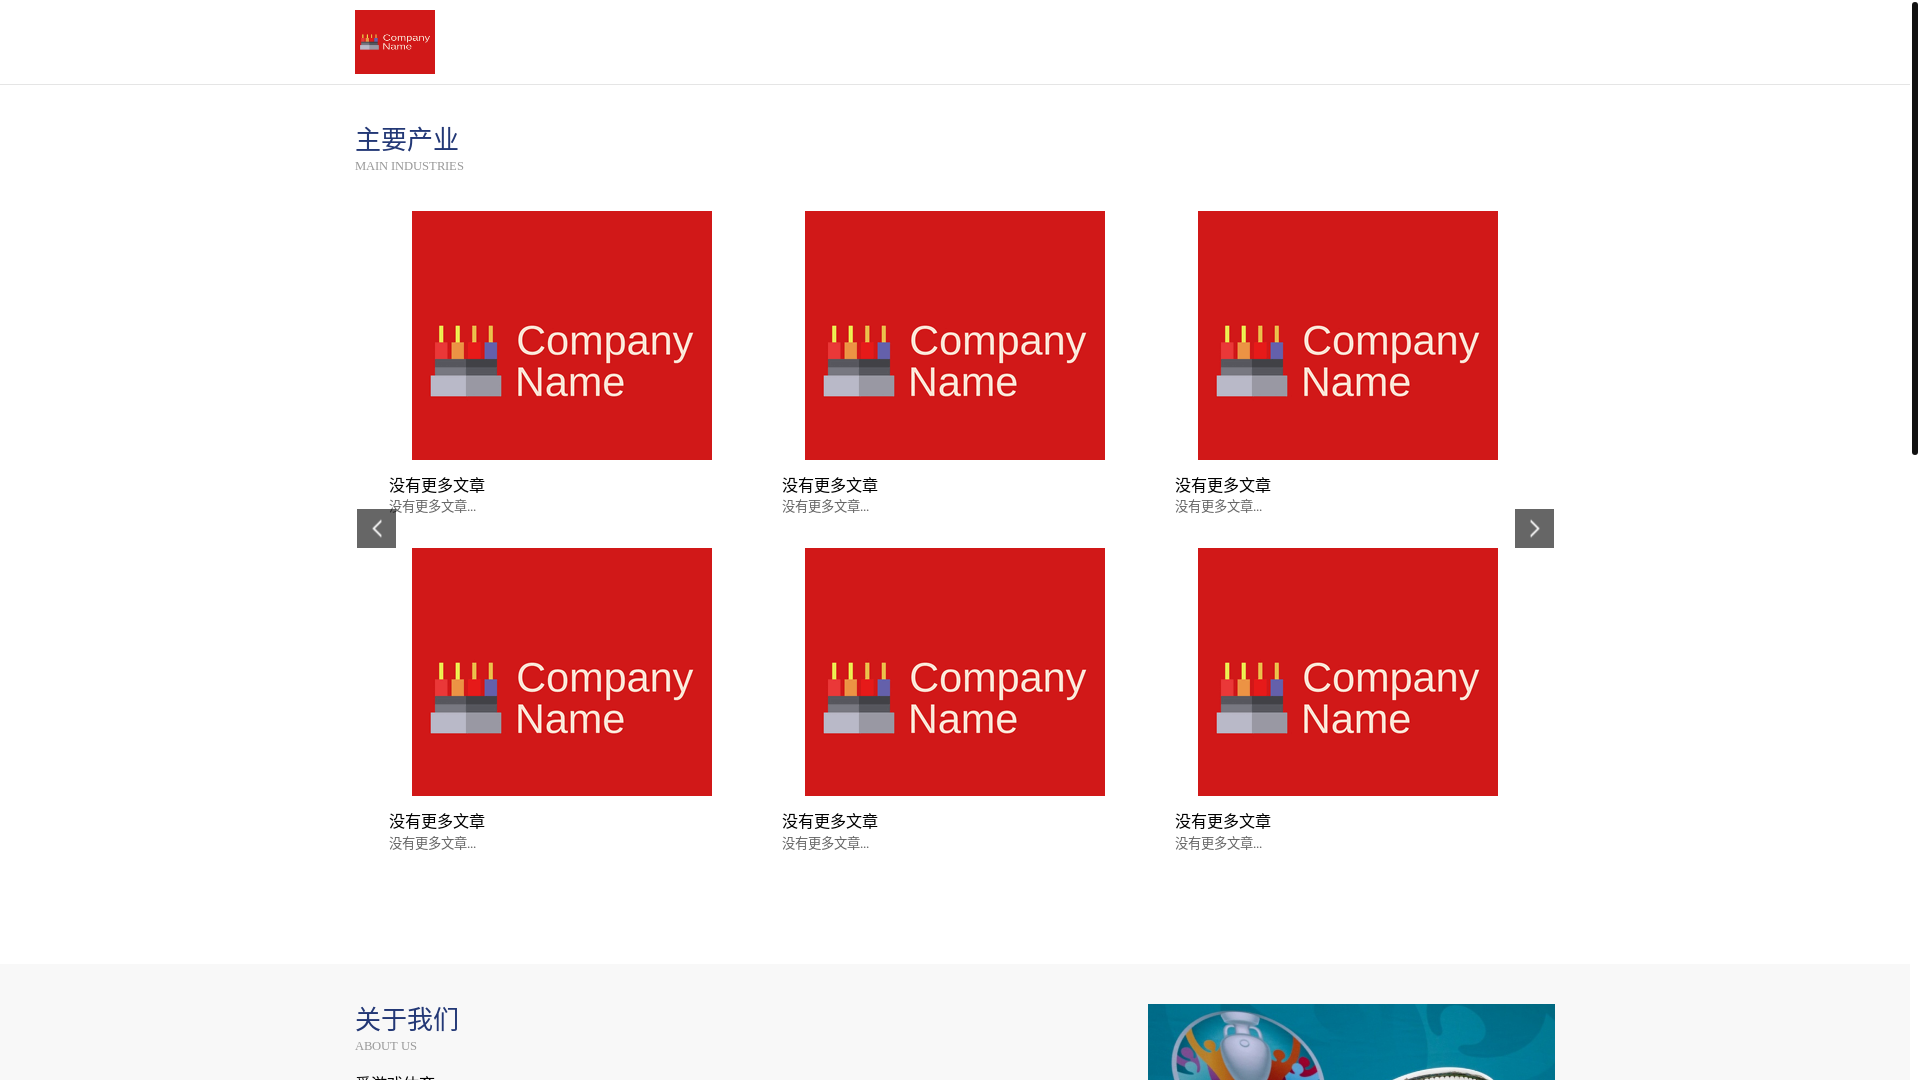Open bottom-left Company Name card image
Image resolution: width=1920 pixels, height=1080 pixels.
[x=562, y=672]
